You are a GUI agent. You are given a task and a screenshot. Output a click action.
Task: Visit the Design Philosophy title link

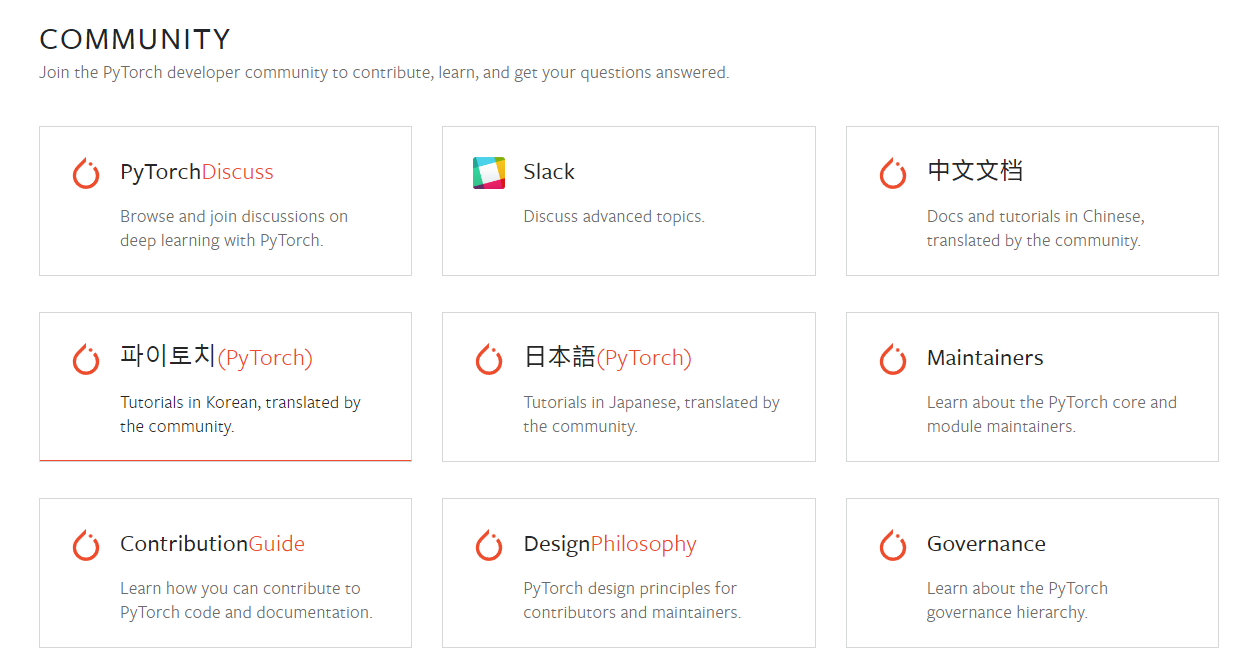610,544
